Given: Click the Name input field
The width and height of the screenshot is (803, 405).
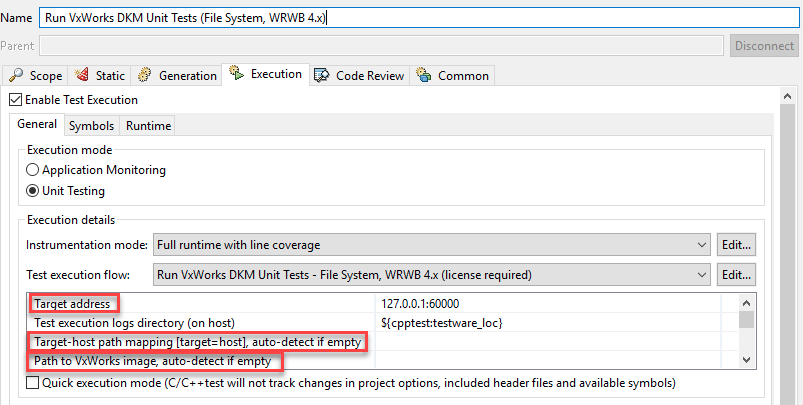Looking at the screenshot, I should pos(419,18).
